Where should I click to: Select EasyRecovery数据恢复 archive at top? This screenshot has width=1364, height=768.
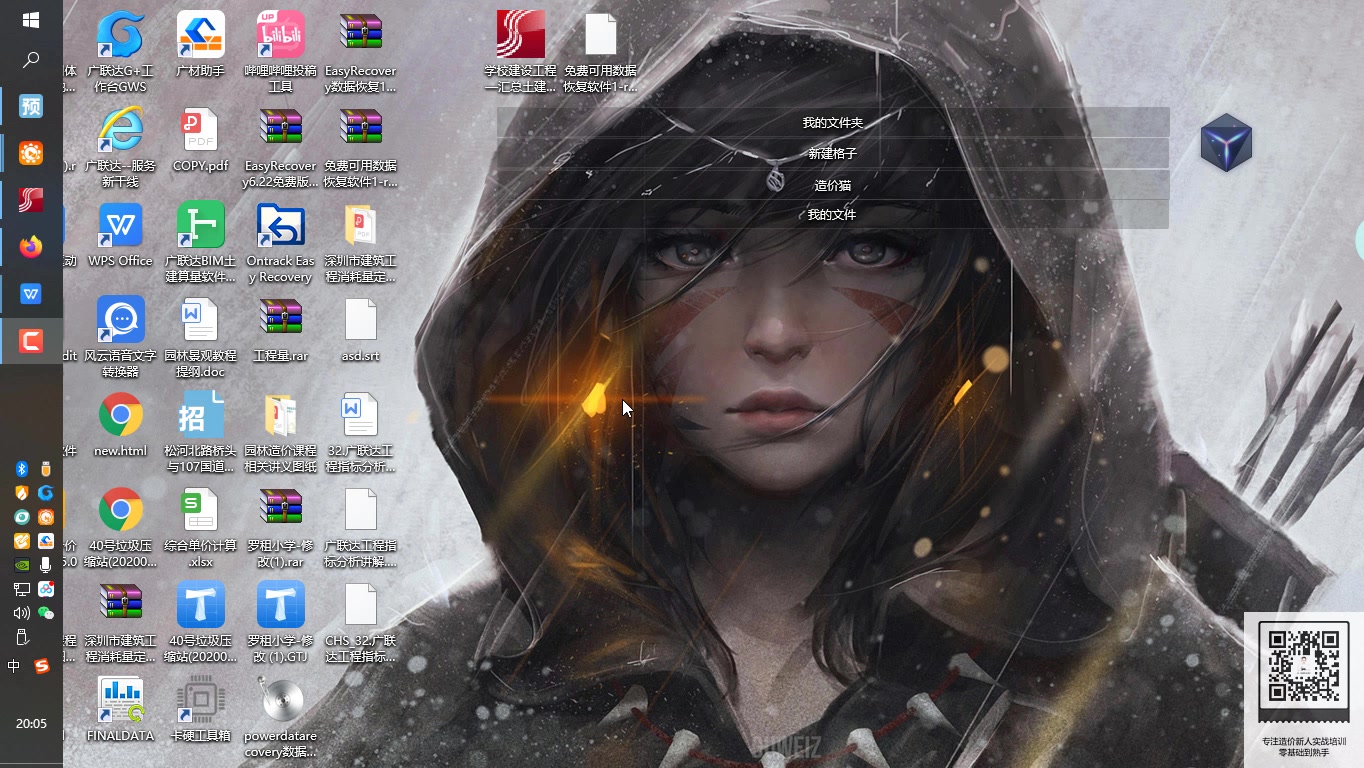tap(361, 52)
